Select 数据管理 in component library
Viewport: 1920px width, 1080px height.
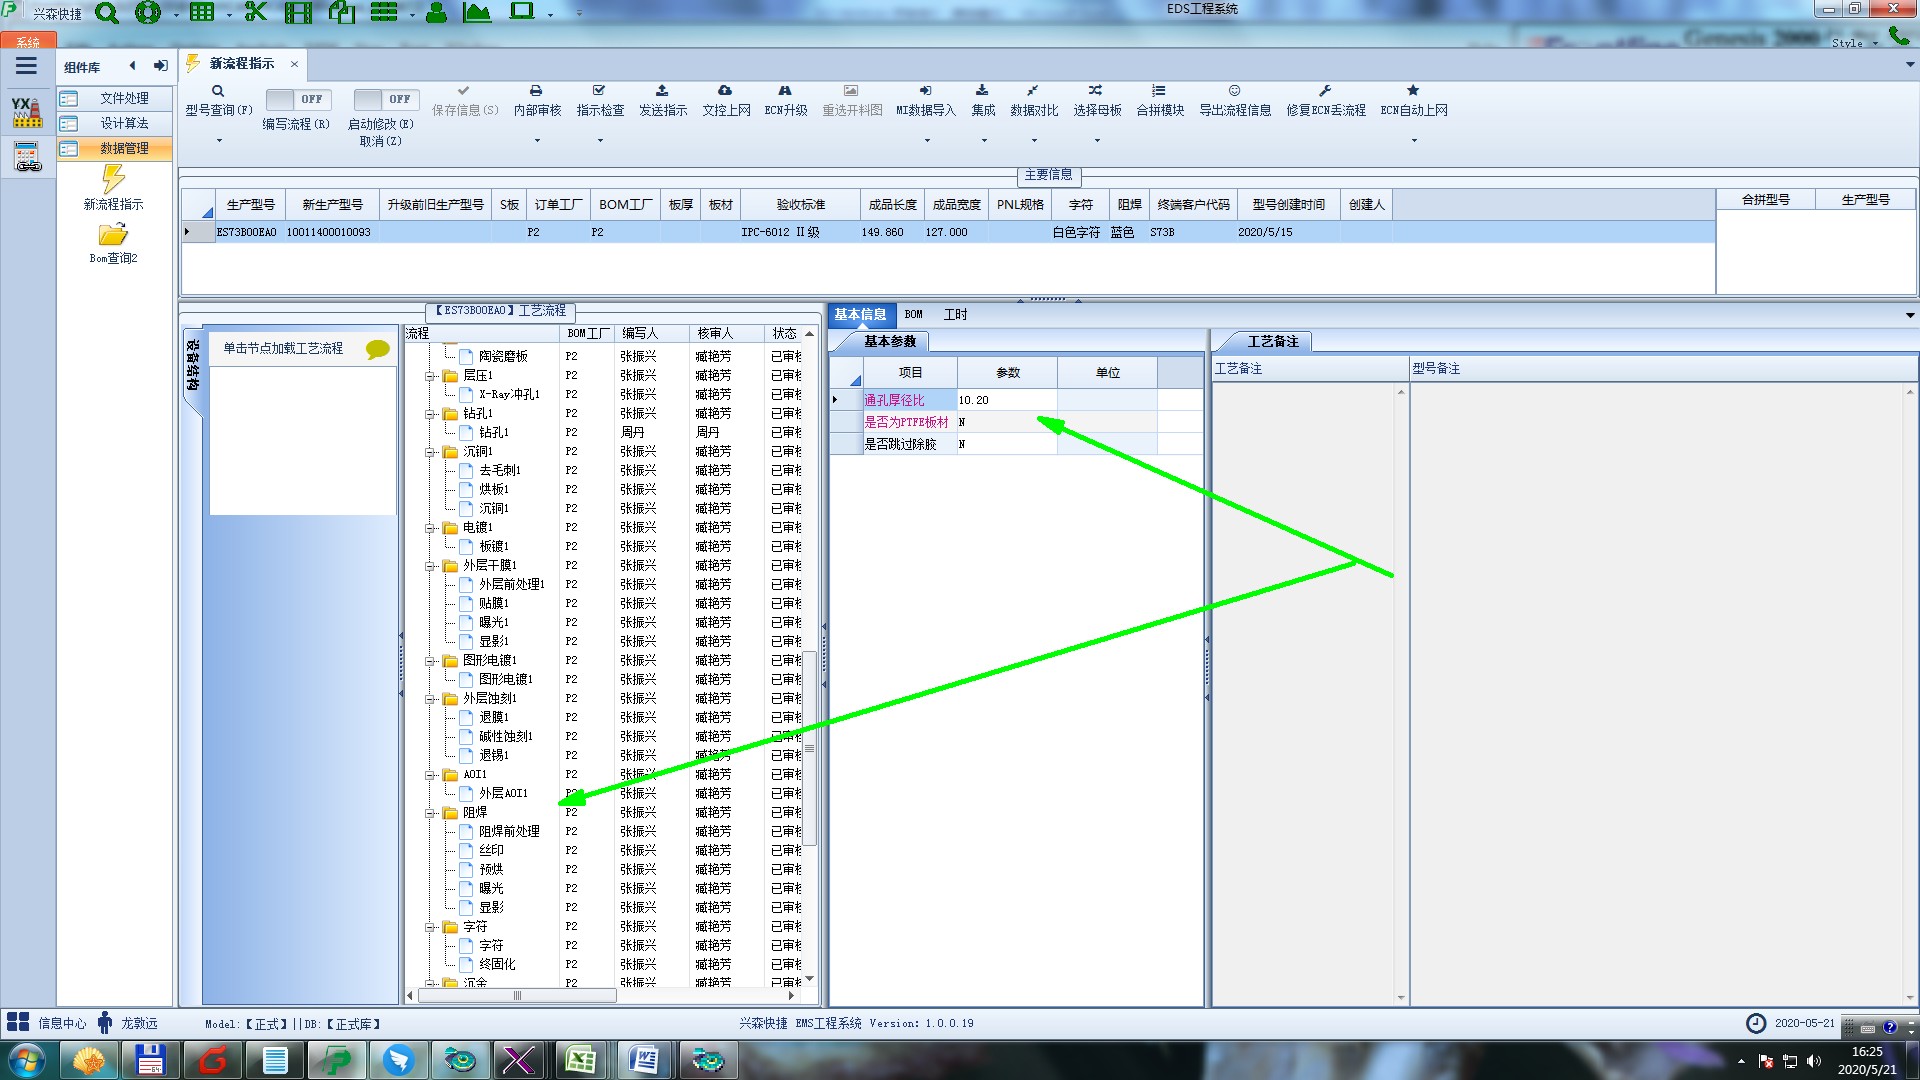pos(124,148)
